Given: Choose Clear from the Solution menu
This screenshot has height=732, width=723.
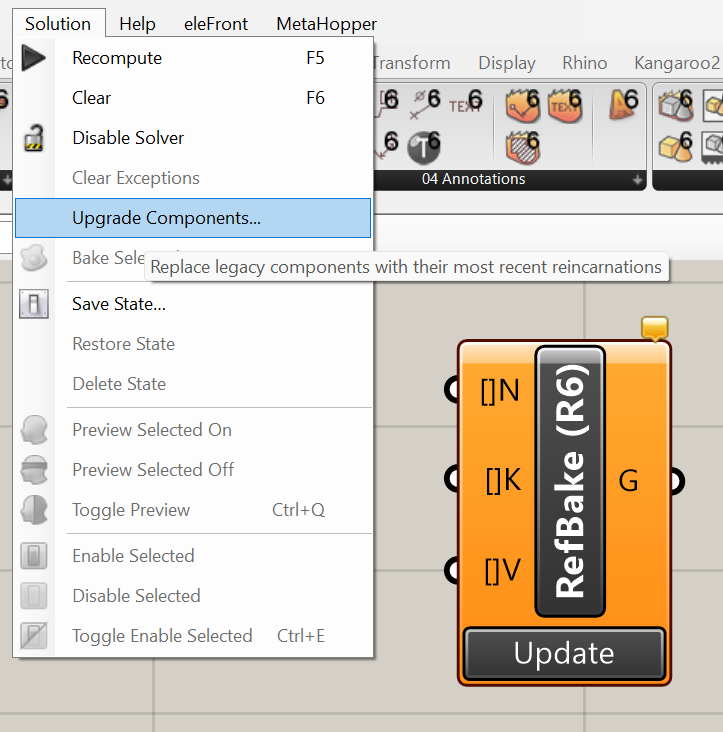Looking at the screenshot, I should coord(193,98).
